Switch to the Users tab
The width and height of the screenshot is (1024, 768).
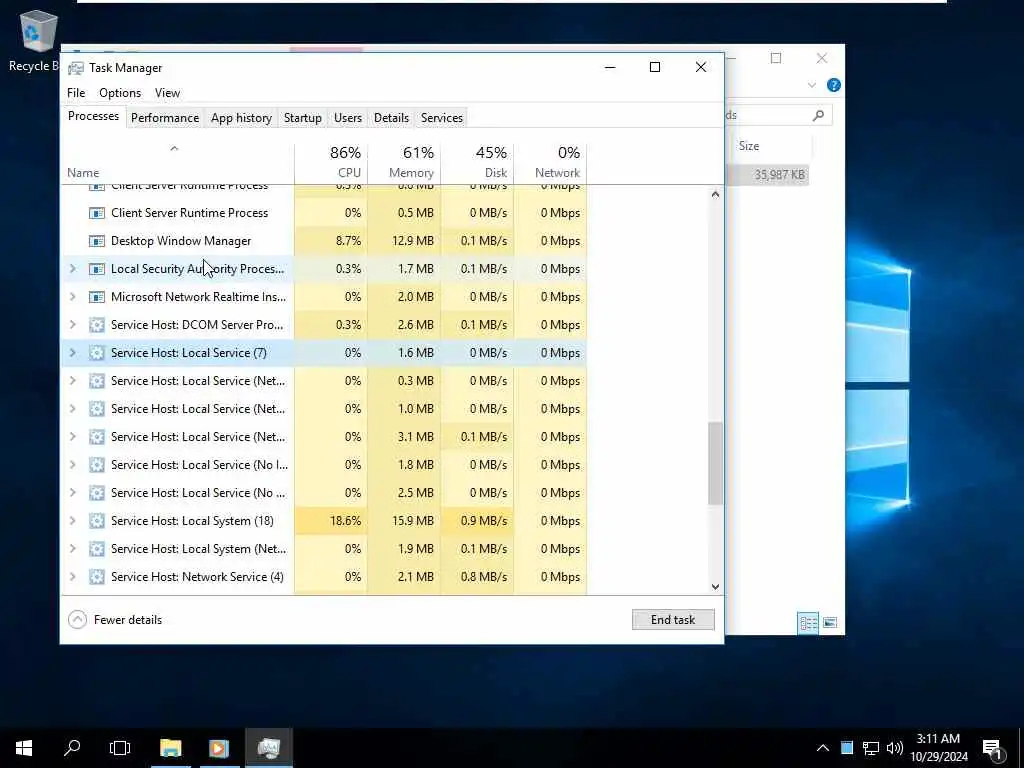click(347, 118)
